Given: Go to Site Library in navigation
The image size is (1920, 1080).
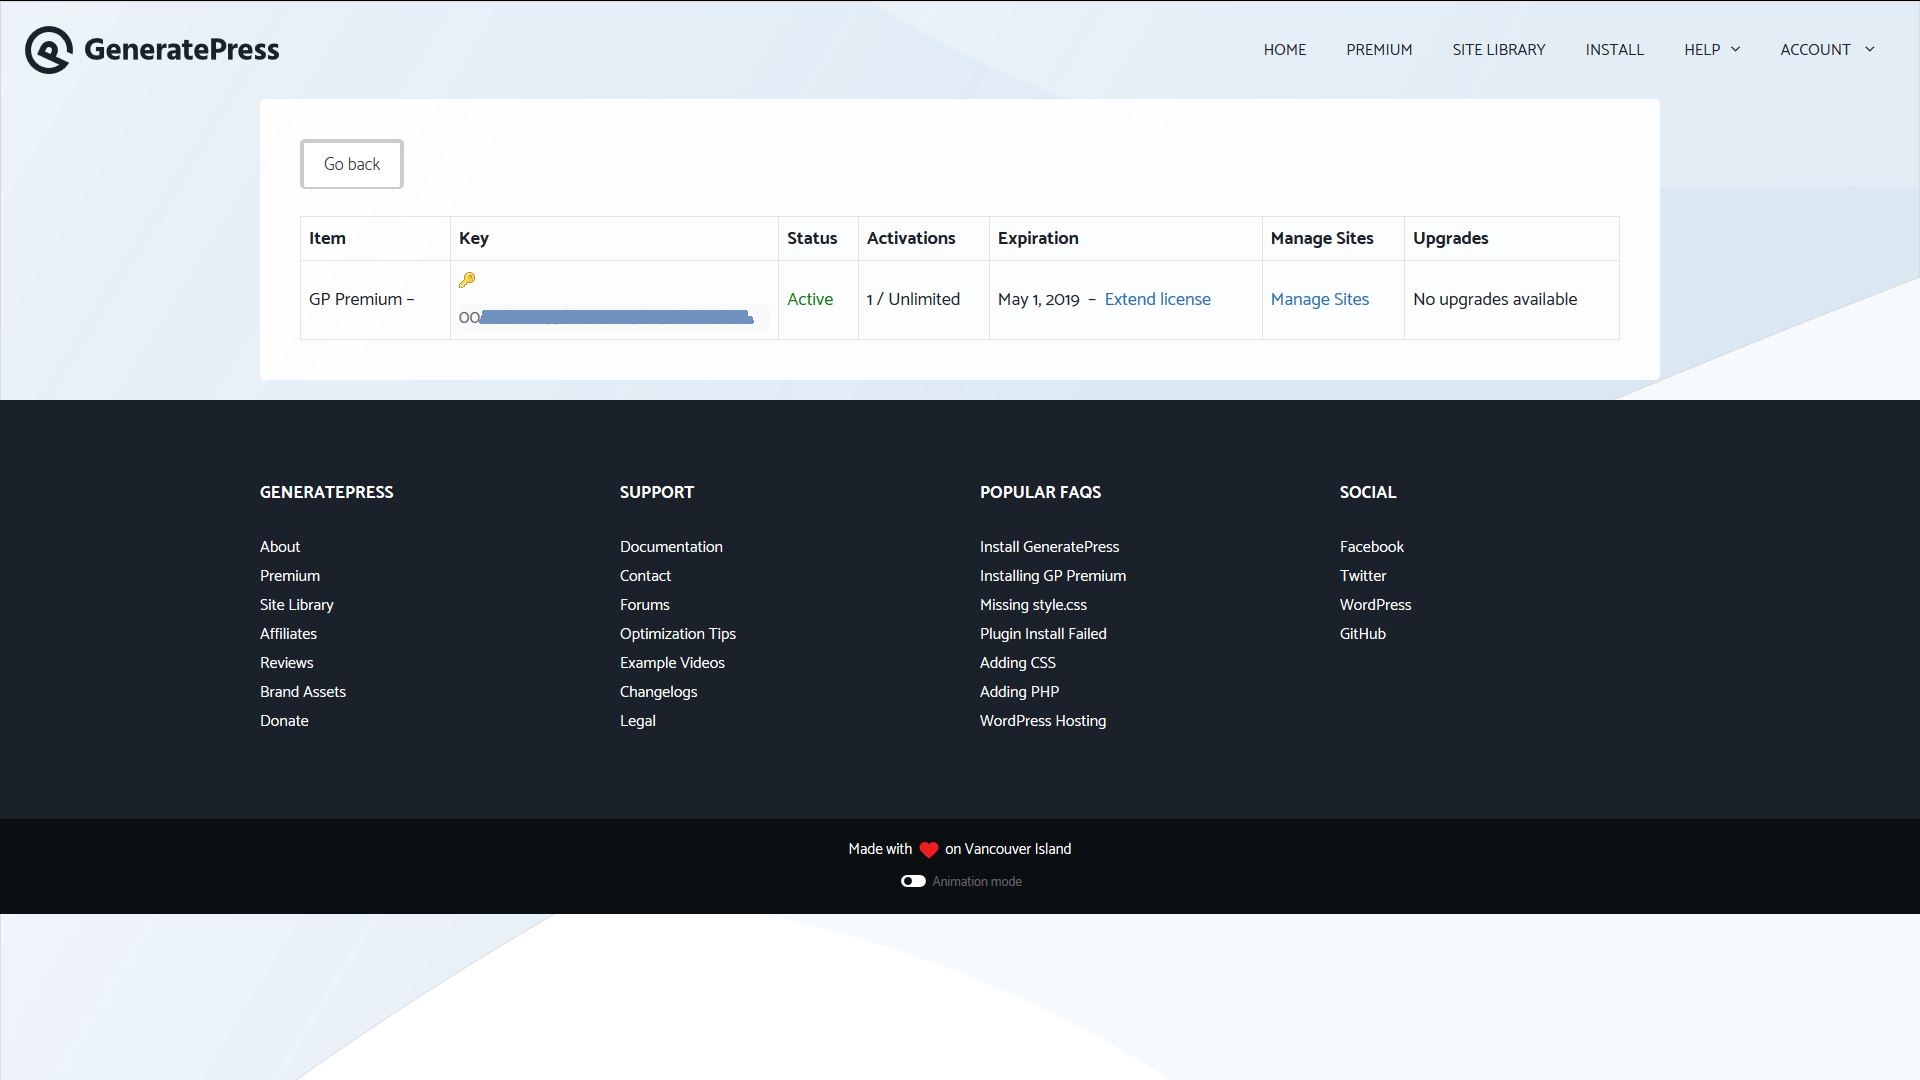Looking at the screenshot, I should tap(1498, 50).
